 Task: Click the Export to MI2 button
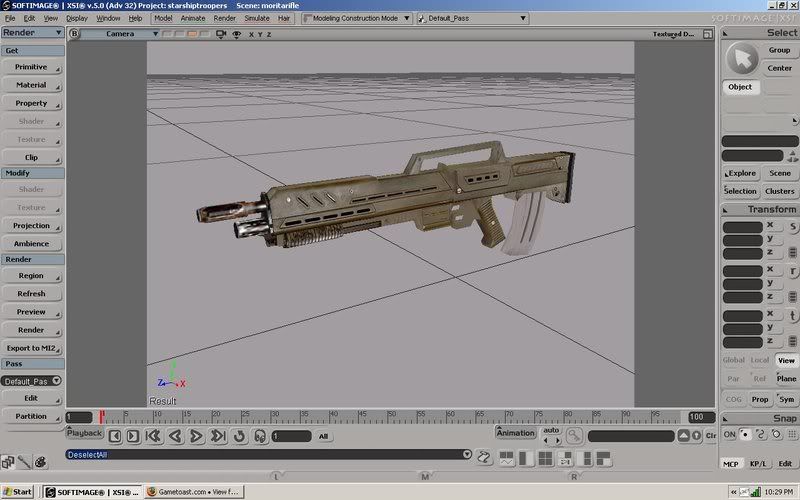coord(32,348)
